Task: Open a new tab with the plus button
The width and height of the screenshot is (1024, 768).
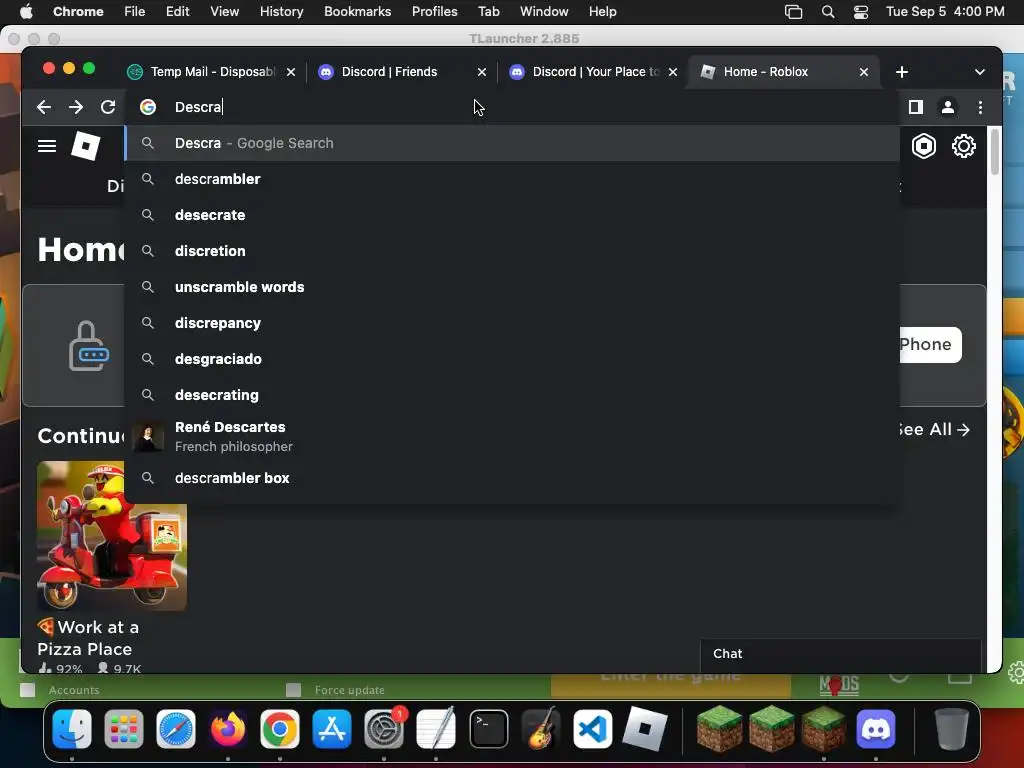Action: point(902,72)
